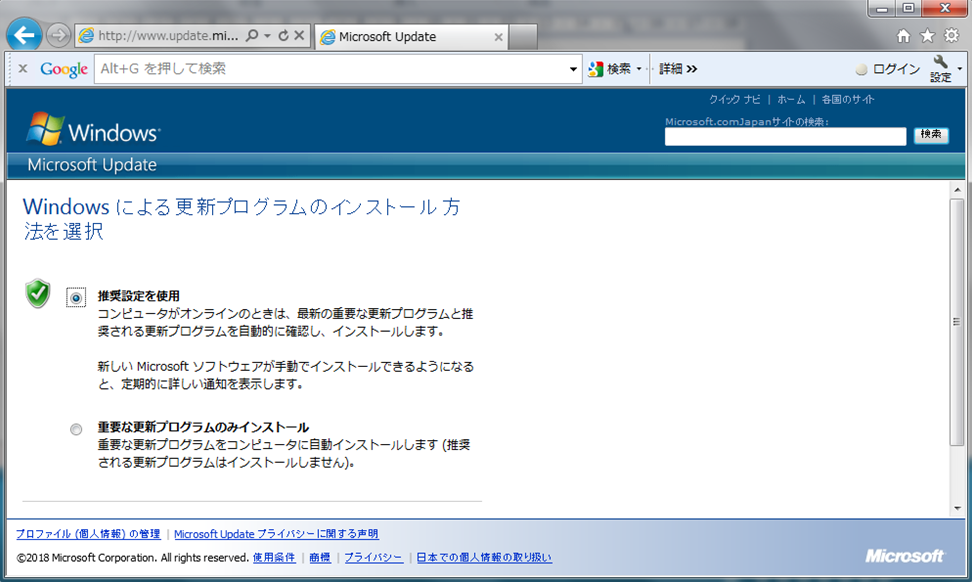Expand 詳細 on the Google toolbar
Screen dimensions: 972x582
click(x=678, y=69)
